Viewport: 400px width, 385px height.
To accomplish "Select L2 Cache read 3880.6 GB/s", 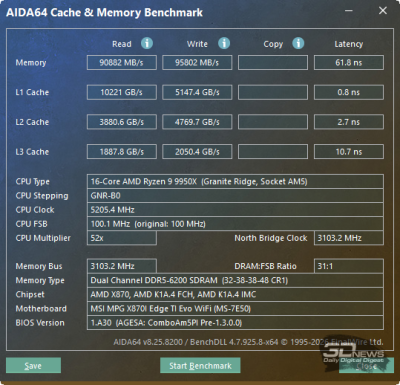I will tap(122, 122).
